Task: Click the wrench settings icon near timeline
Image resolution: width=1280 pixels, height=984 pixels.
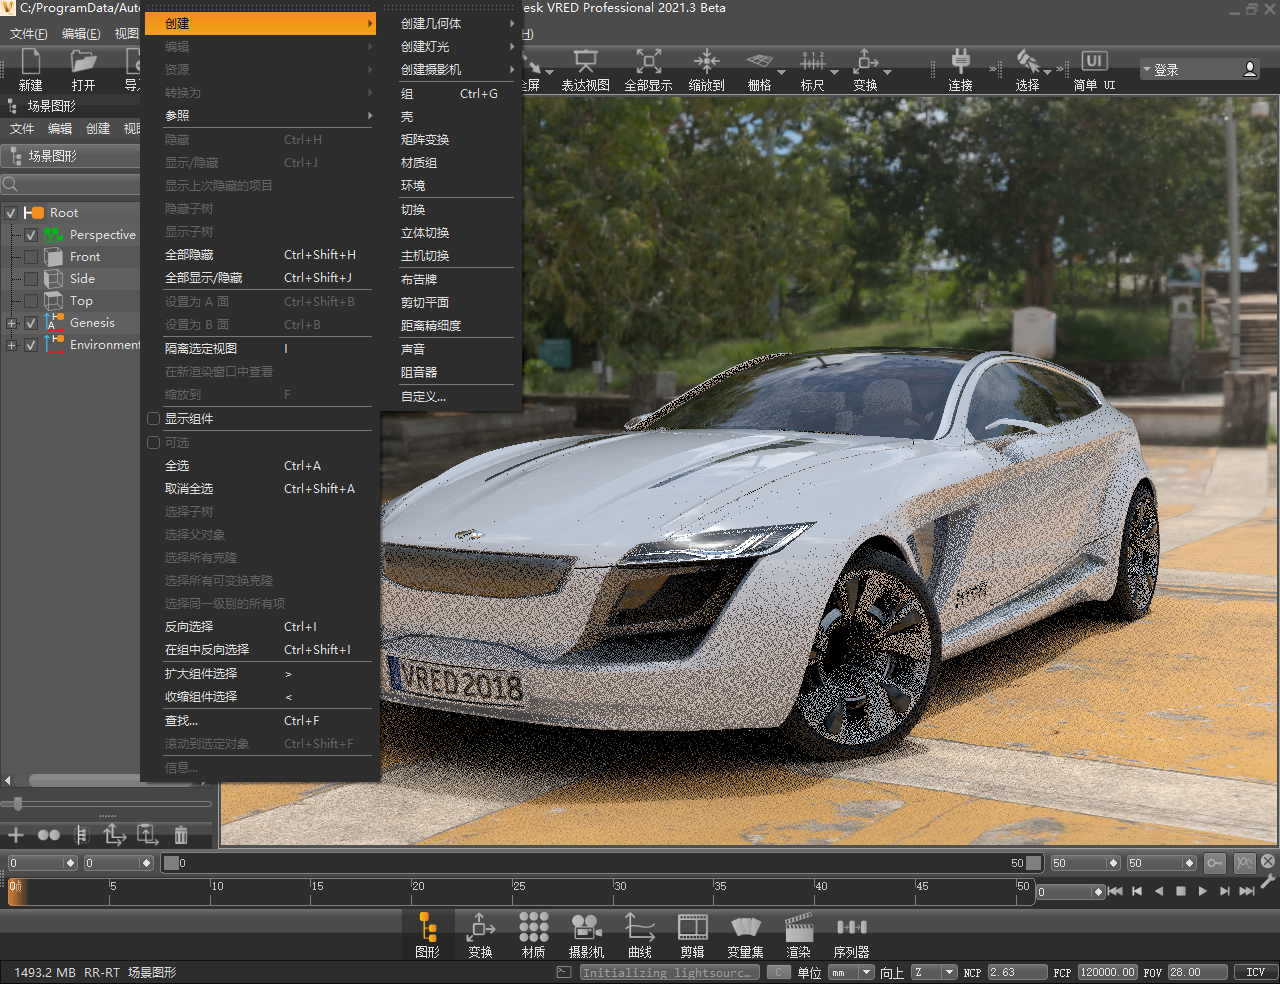Action: 1268,881
